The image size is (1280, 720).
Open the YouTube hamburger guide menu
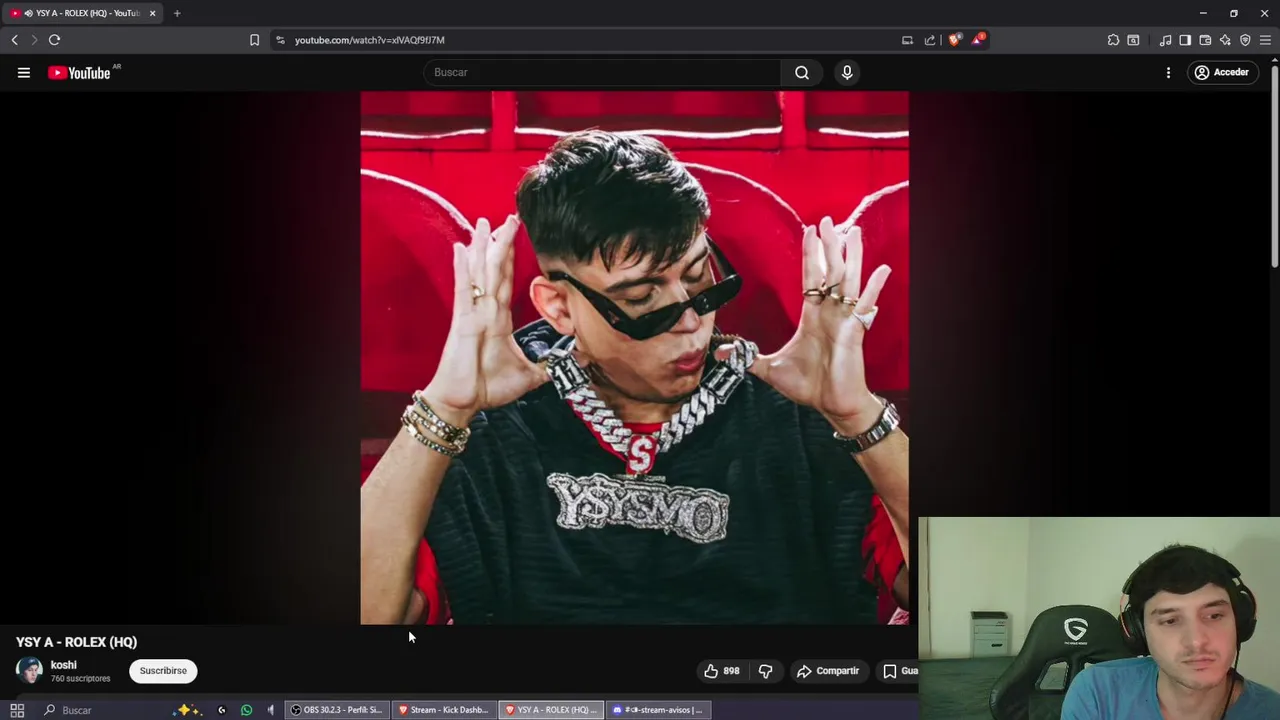(x=24, y=72)
